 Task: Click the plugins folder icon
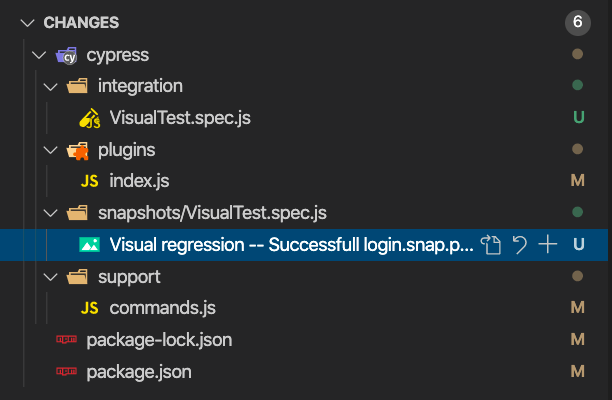coord(77,150)
